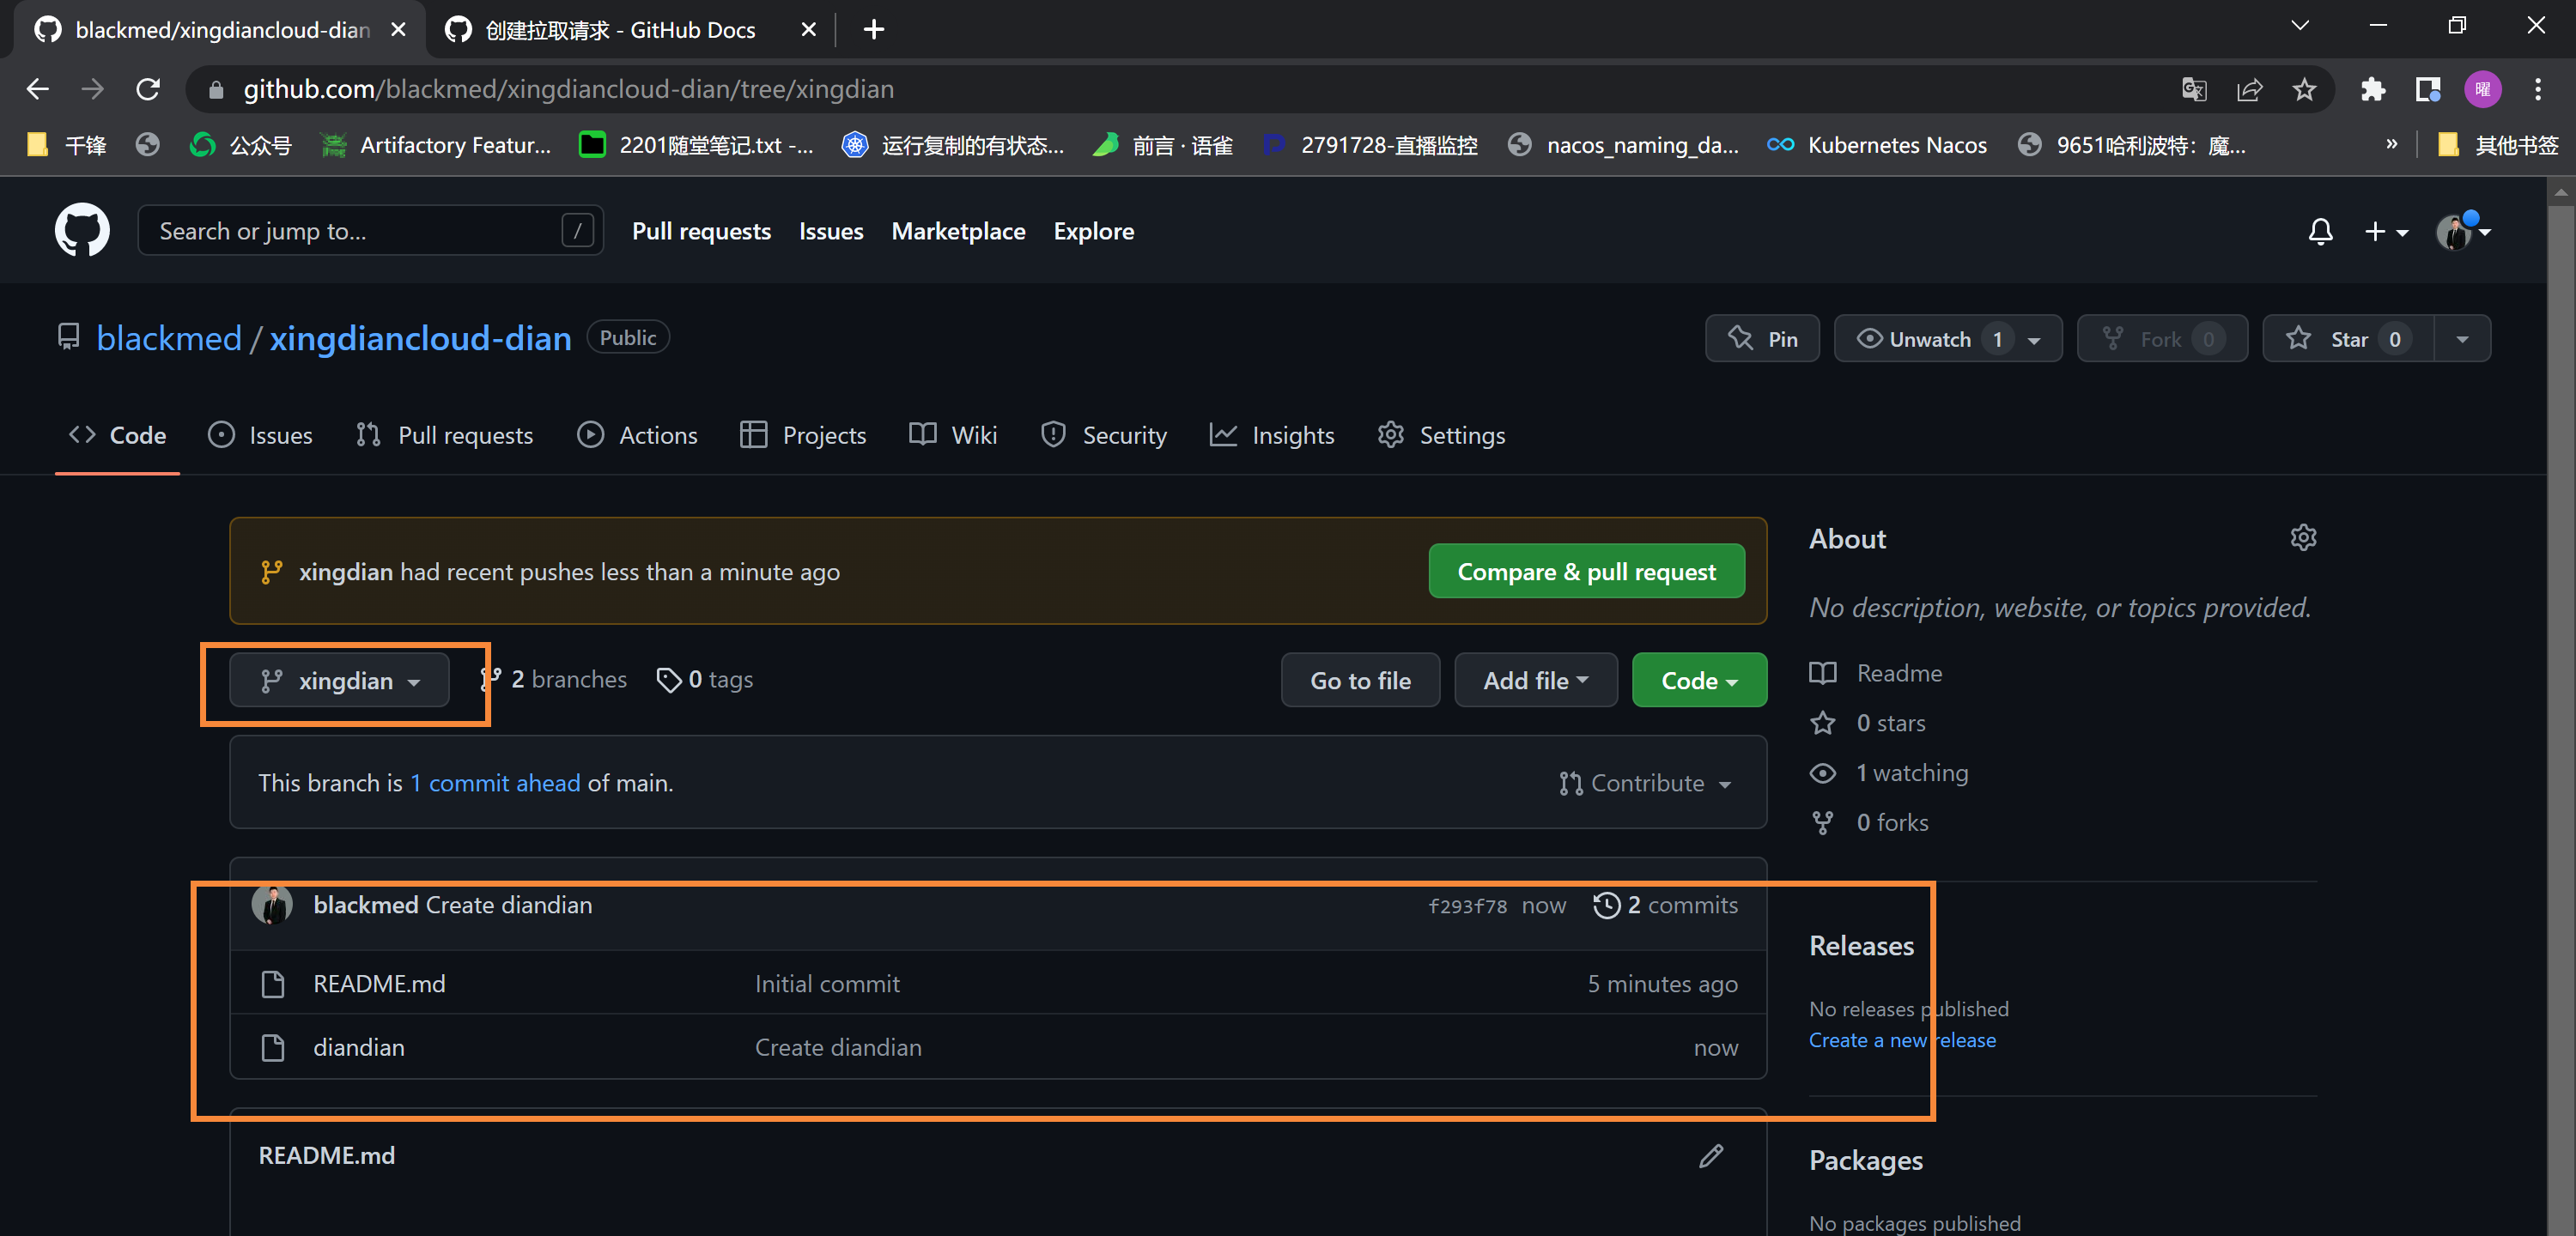Viewport: 2576px width, 1236px height.
Task: Open the Unwatch notifications dropdown
Action: (1948, 339)
